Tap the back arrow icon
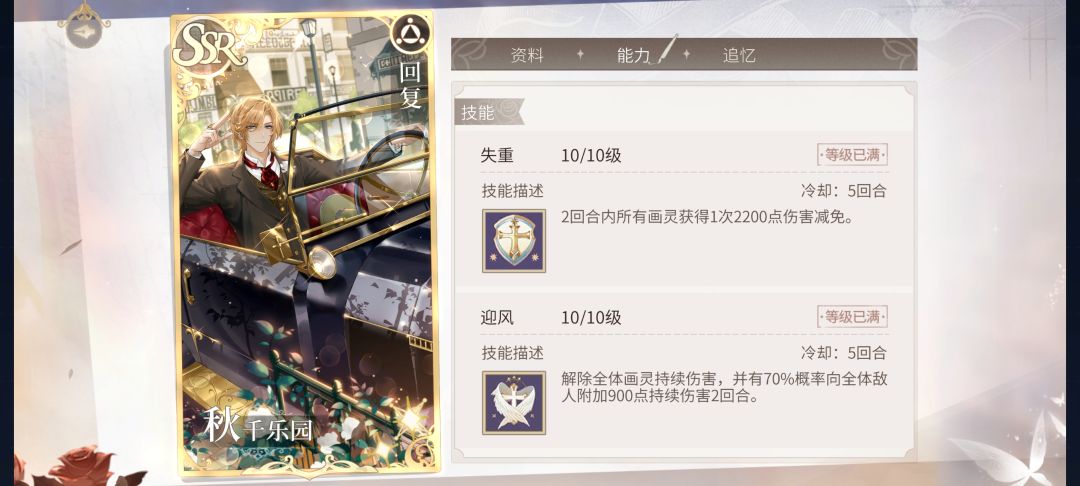The width and height of the screenshot is (1080, 486). coord(83,28)
